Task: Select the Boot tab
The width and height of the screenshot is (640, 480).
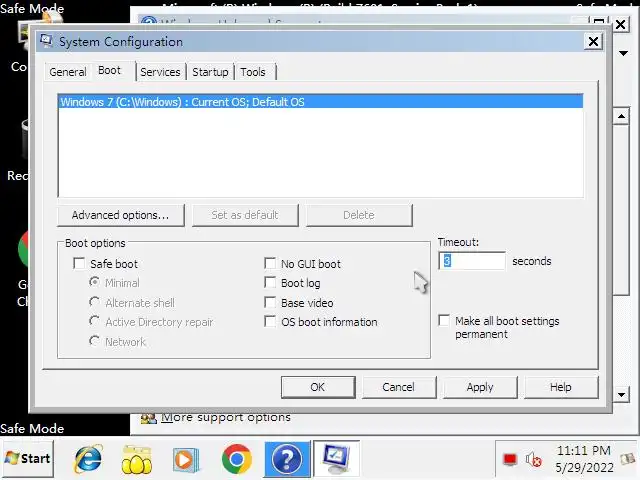Action: 109,71
